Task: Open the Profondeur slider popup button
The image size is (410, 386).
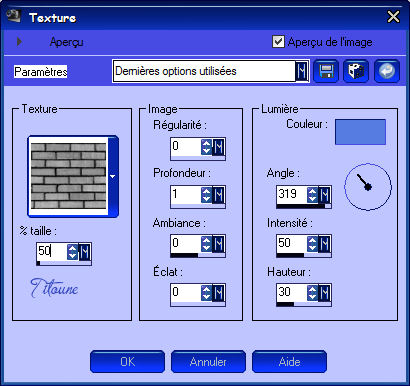Action: (x=219, y=195)
